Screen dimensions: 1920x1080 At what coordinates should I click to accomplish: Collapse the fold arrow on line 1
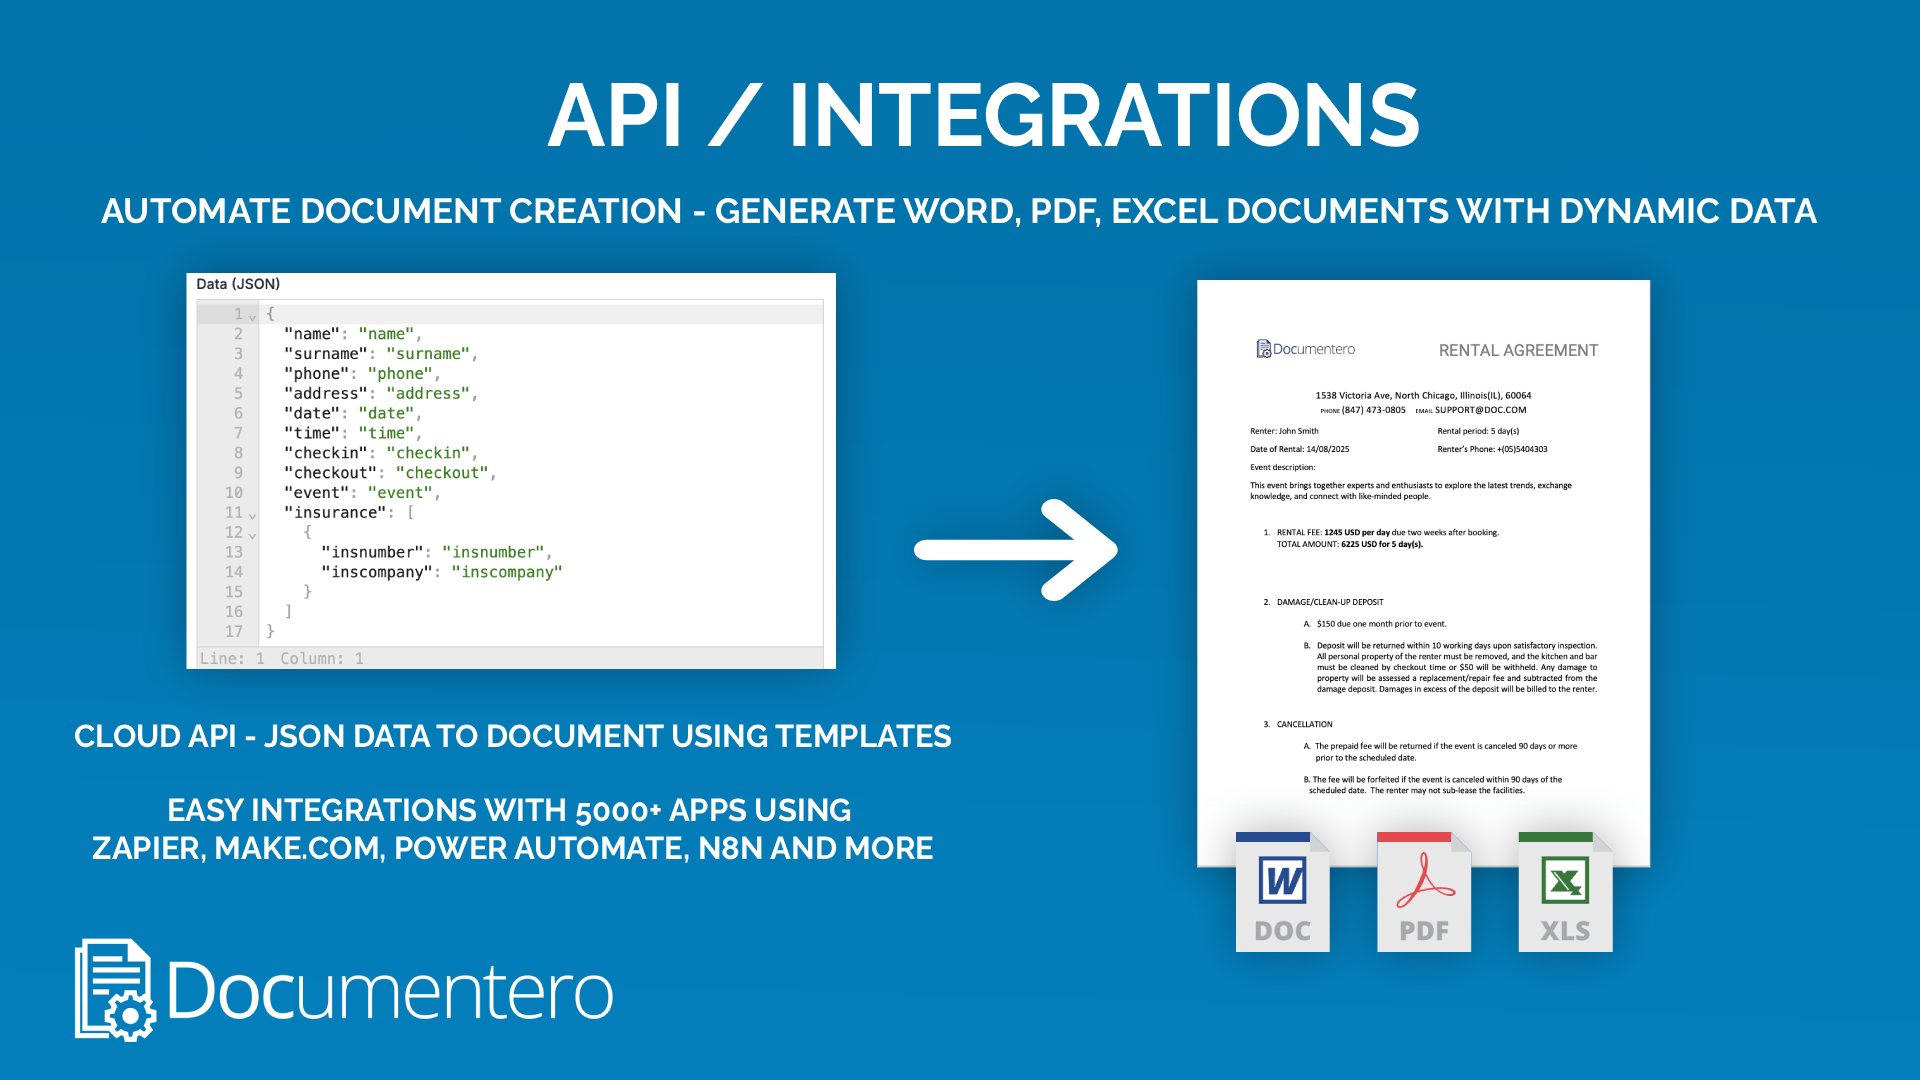pos(253,317)
